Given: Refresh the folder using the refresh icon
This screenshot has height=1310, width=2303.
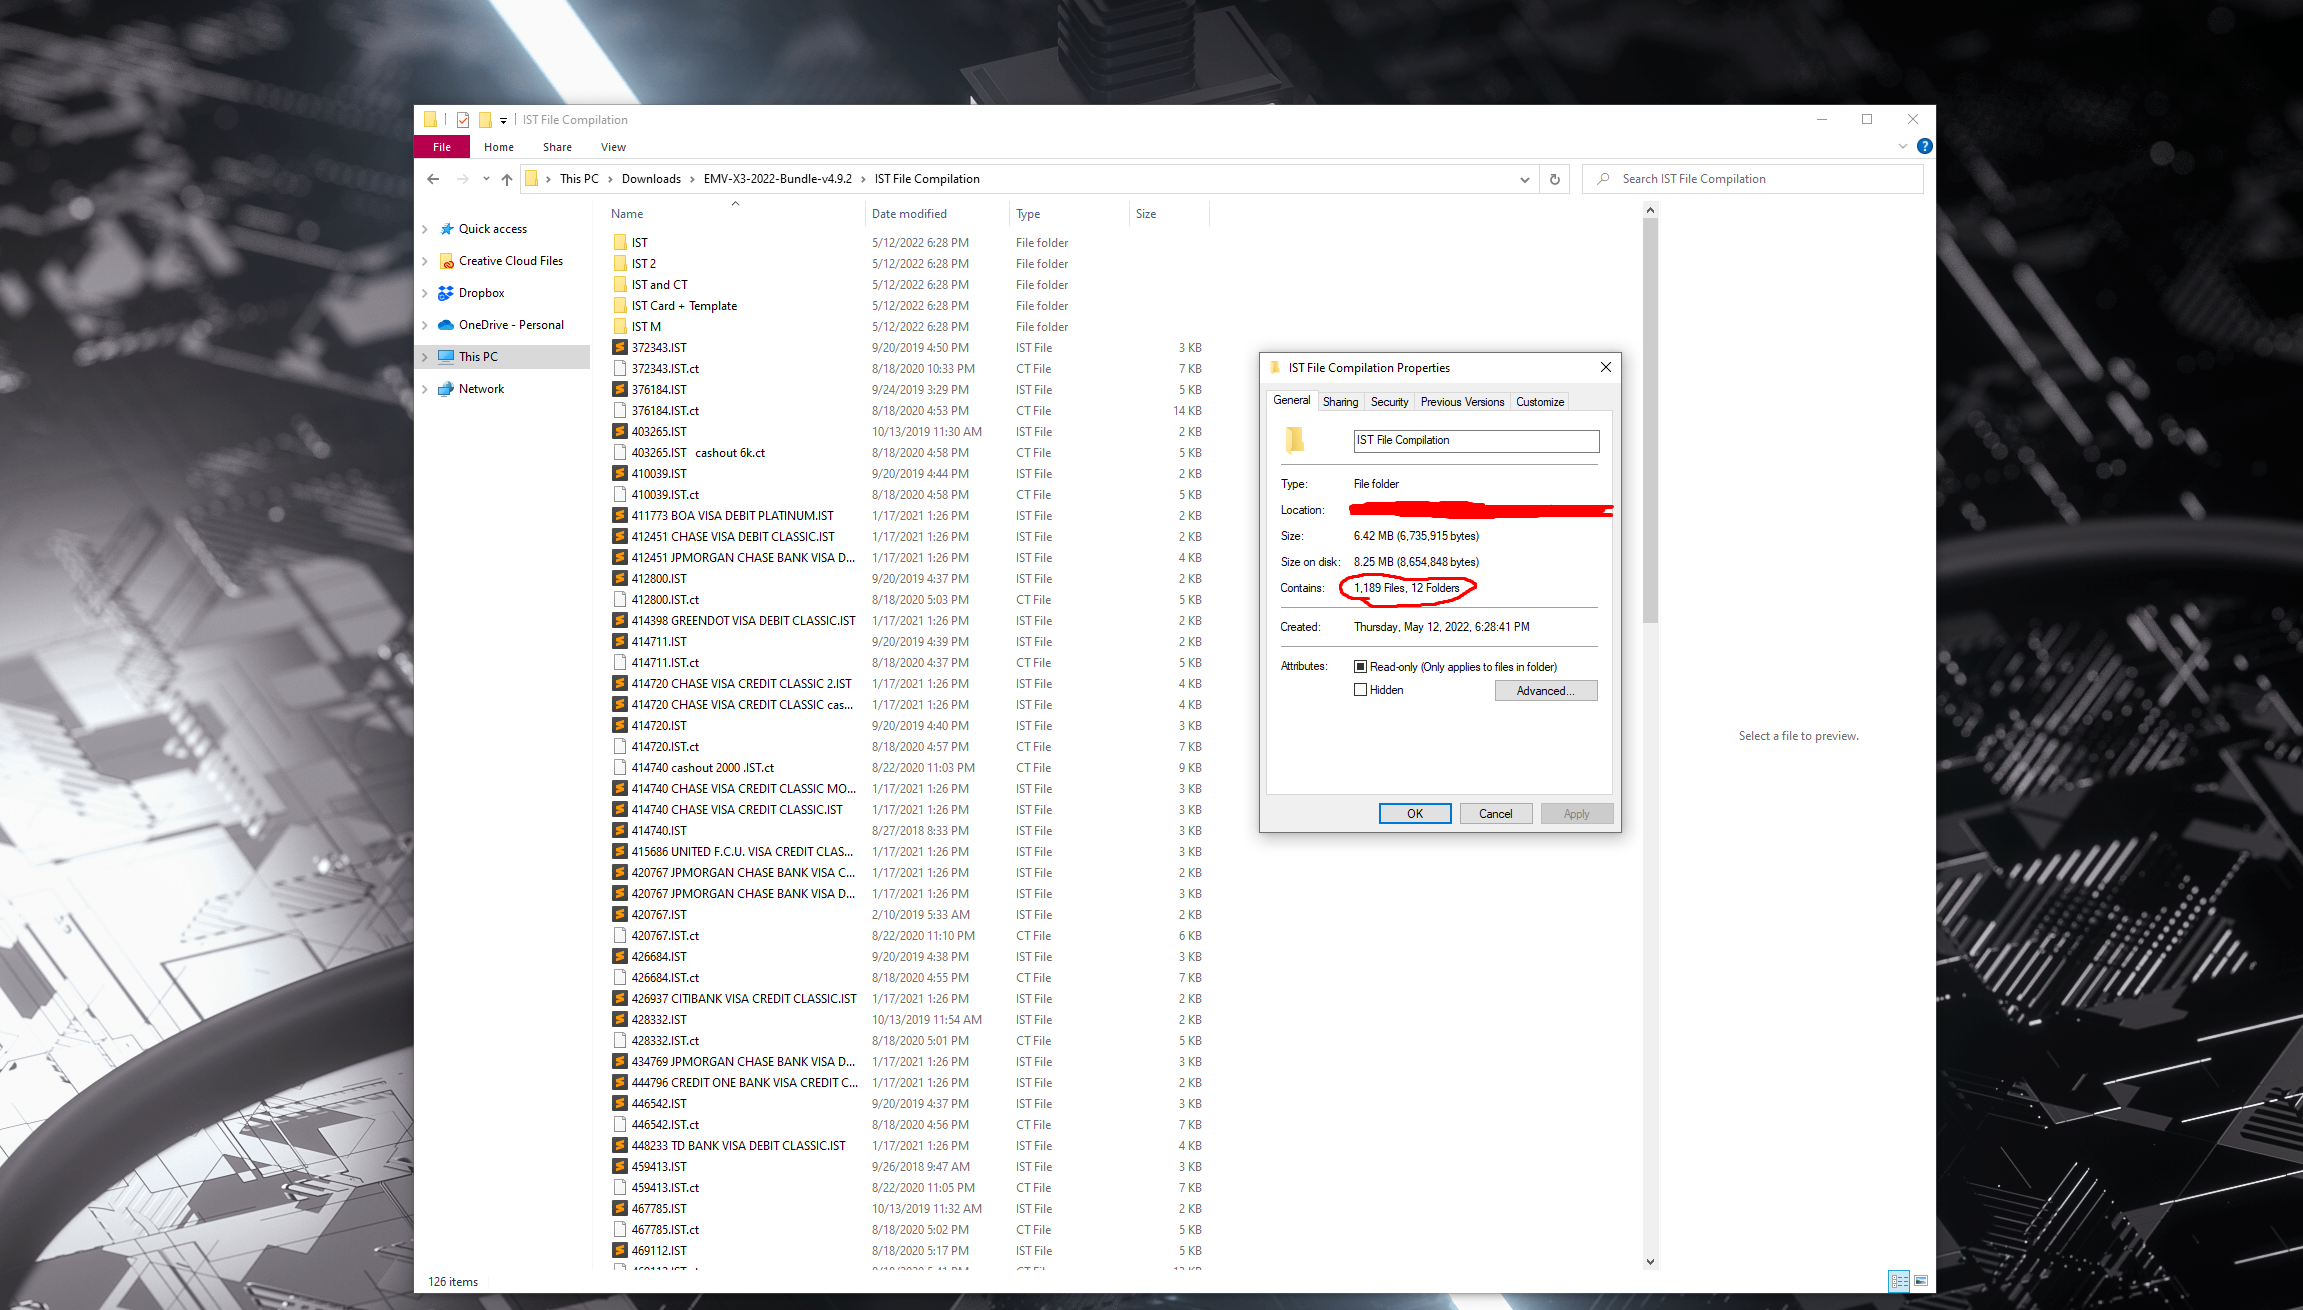Looking at the screenshot, I should [x=1554, y=179].
